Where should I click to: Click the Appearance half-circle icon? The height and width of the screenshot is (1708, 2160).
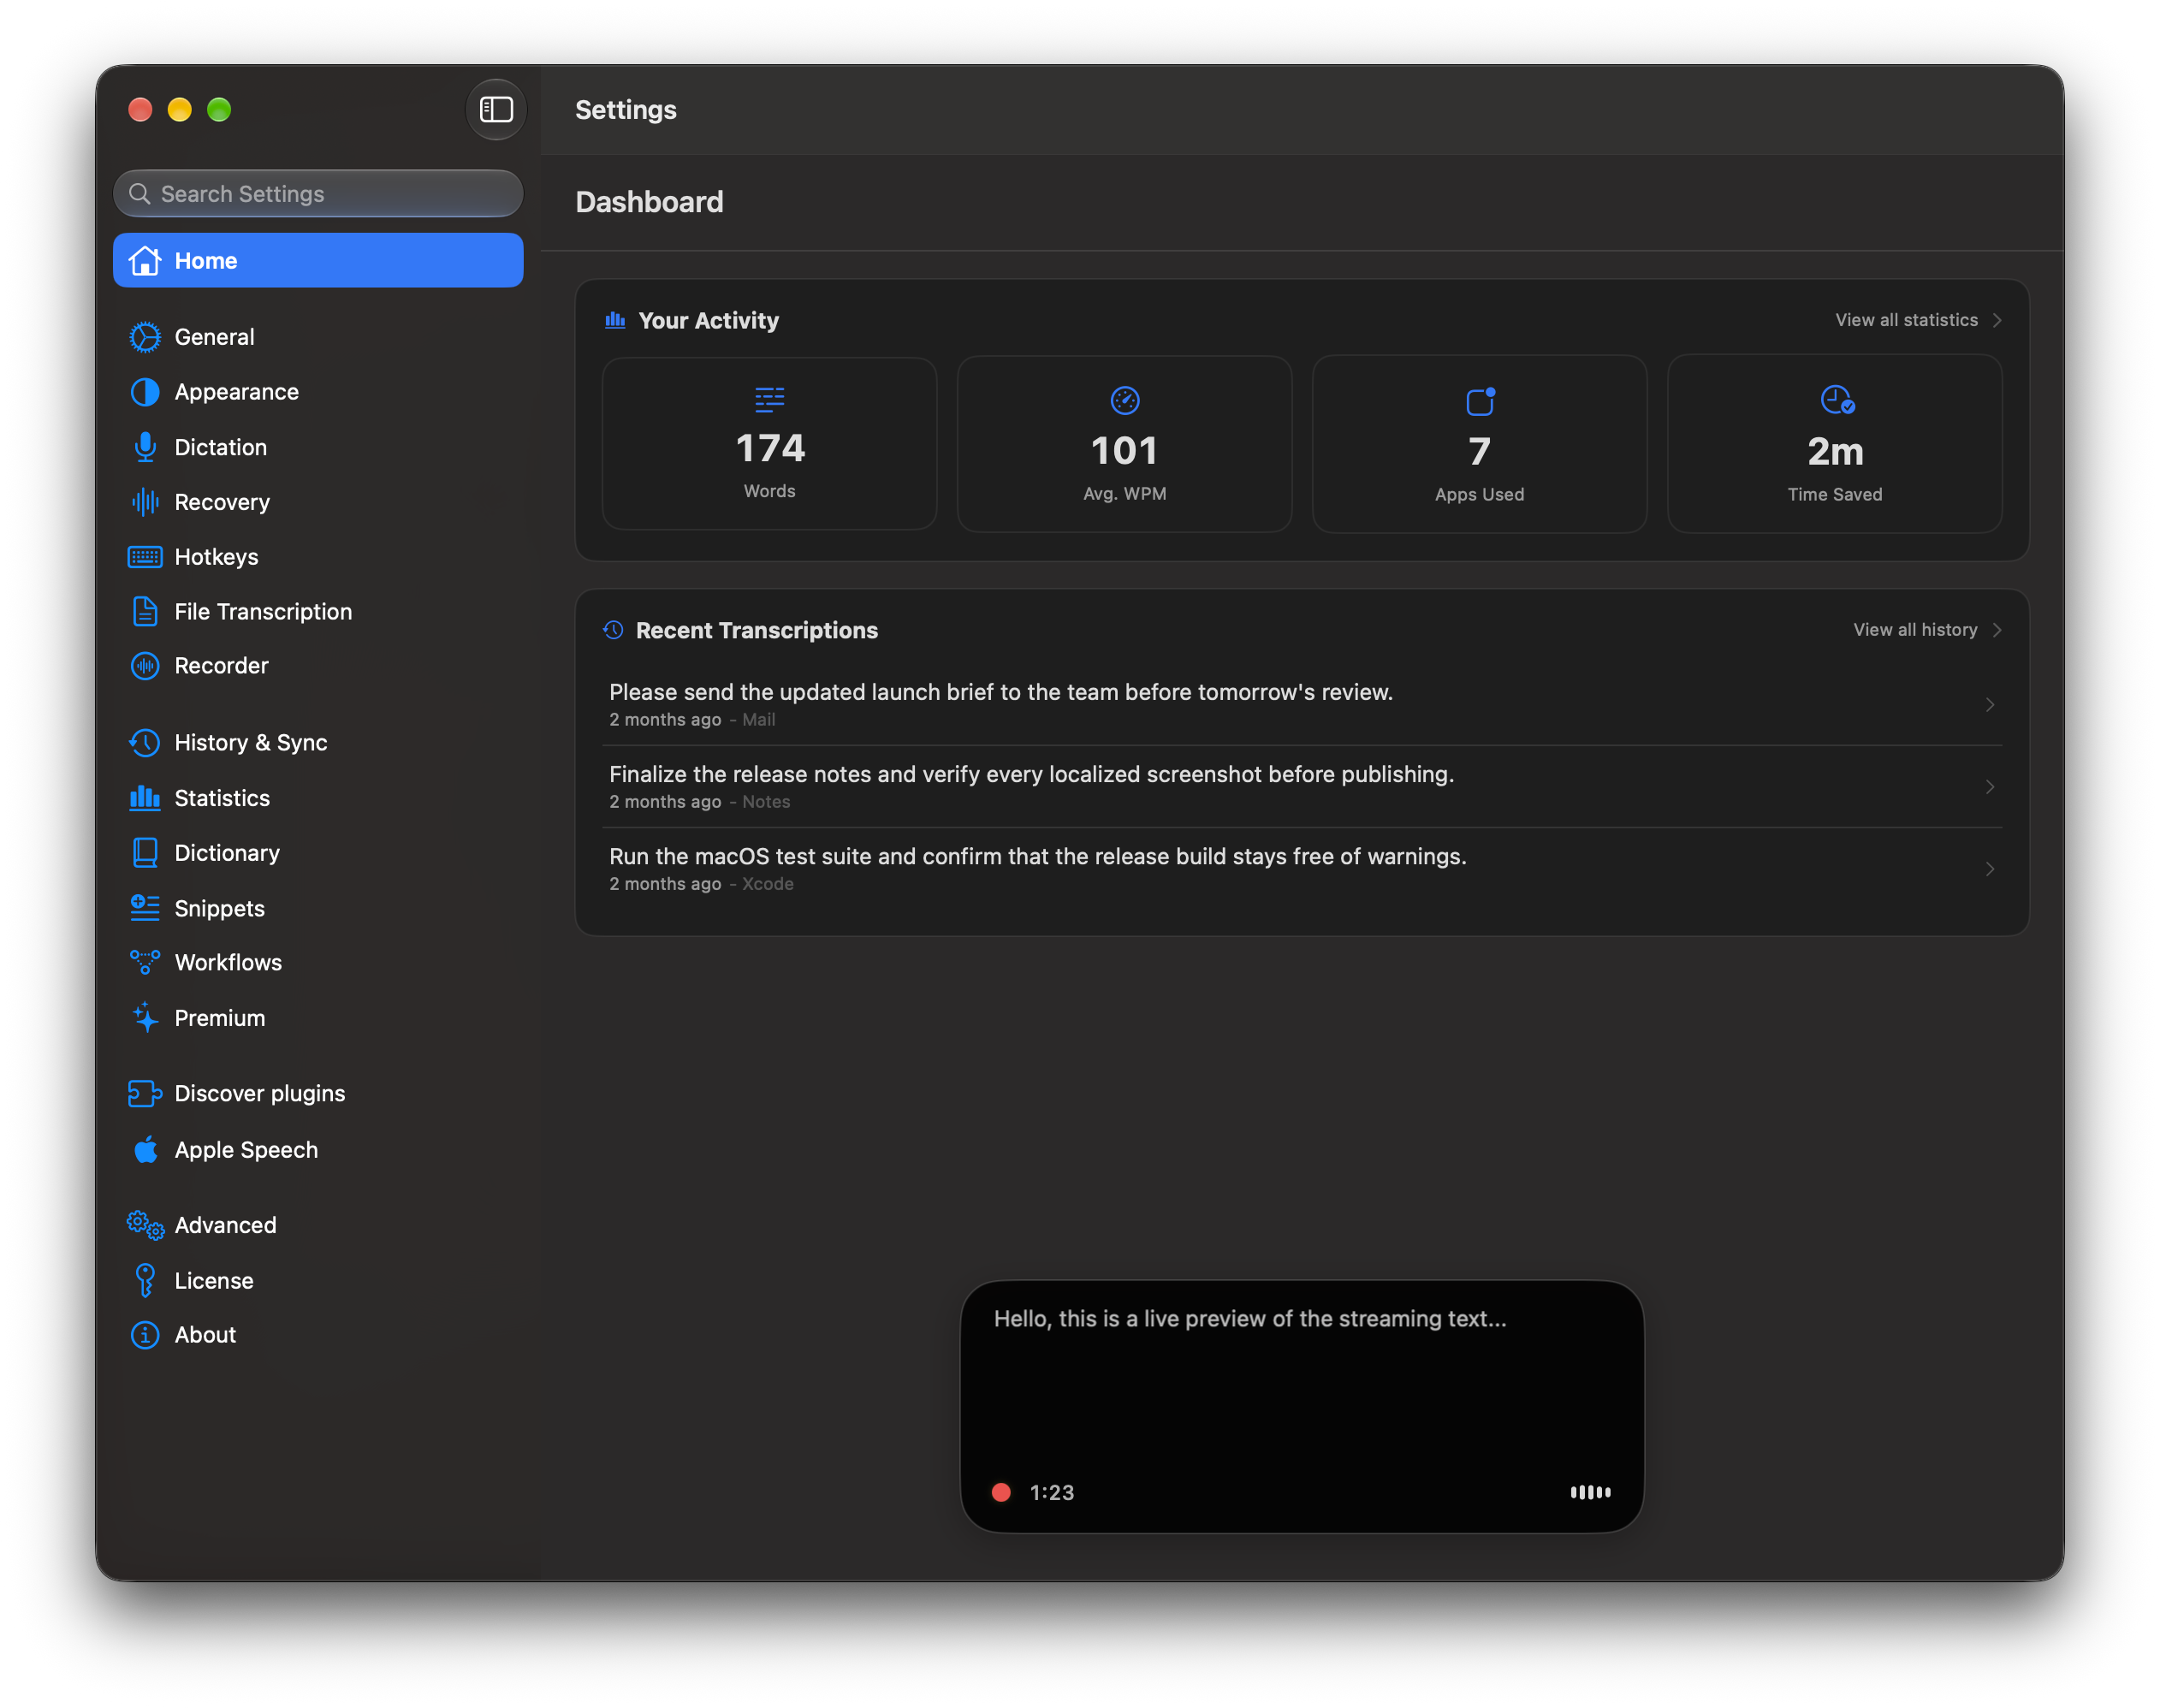(145, 392)
